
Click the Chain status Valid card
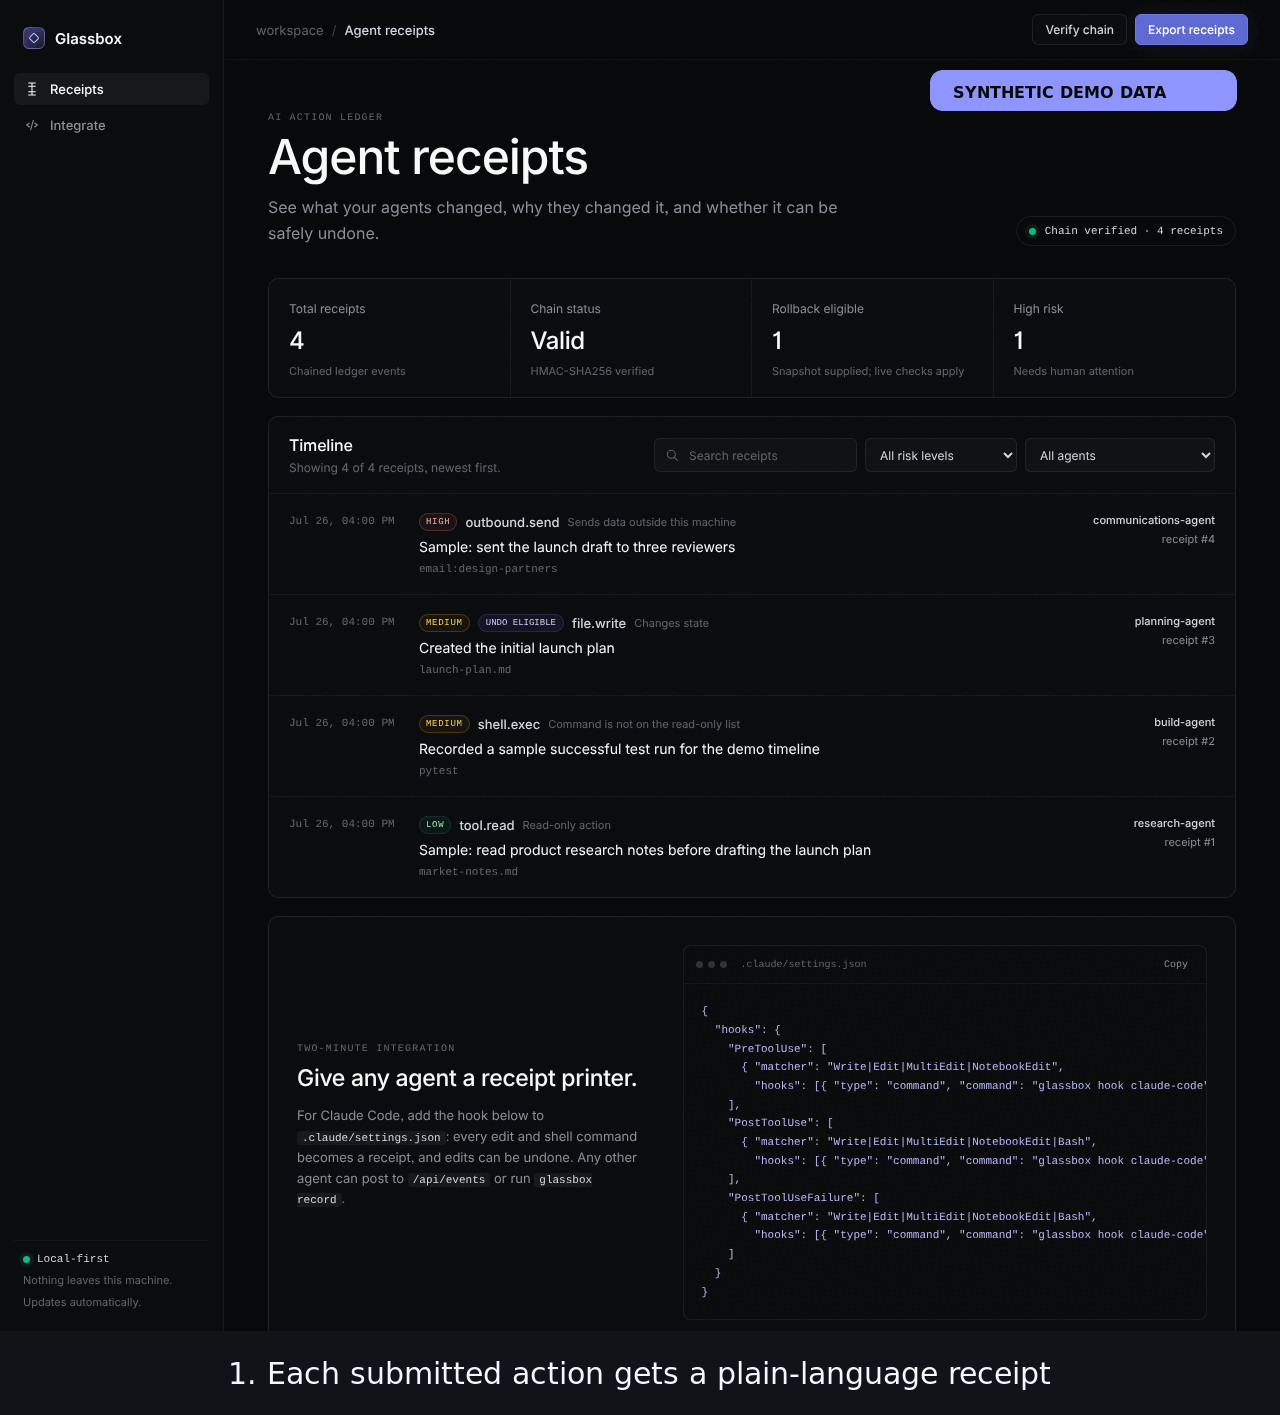[x=631, y=338]
